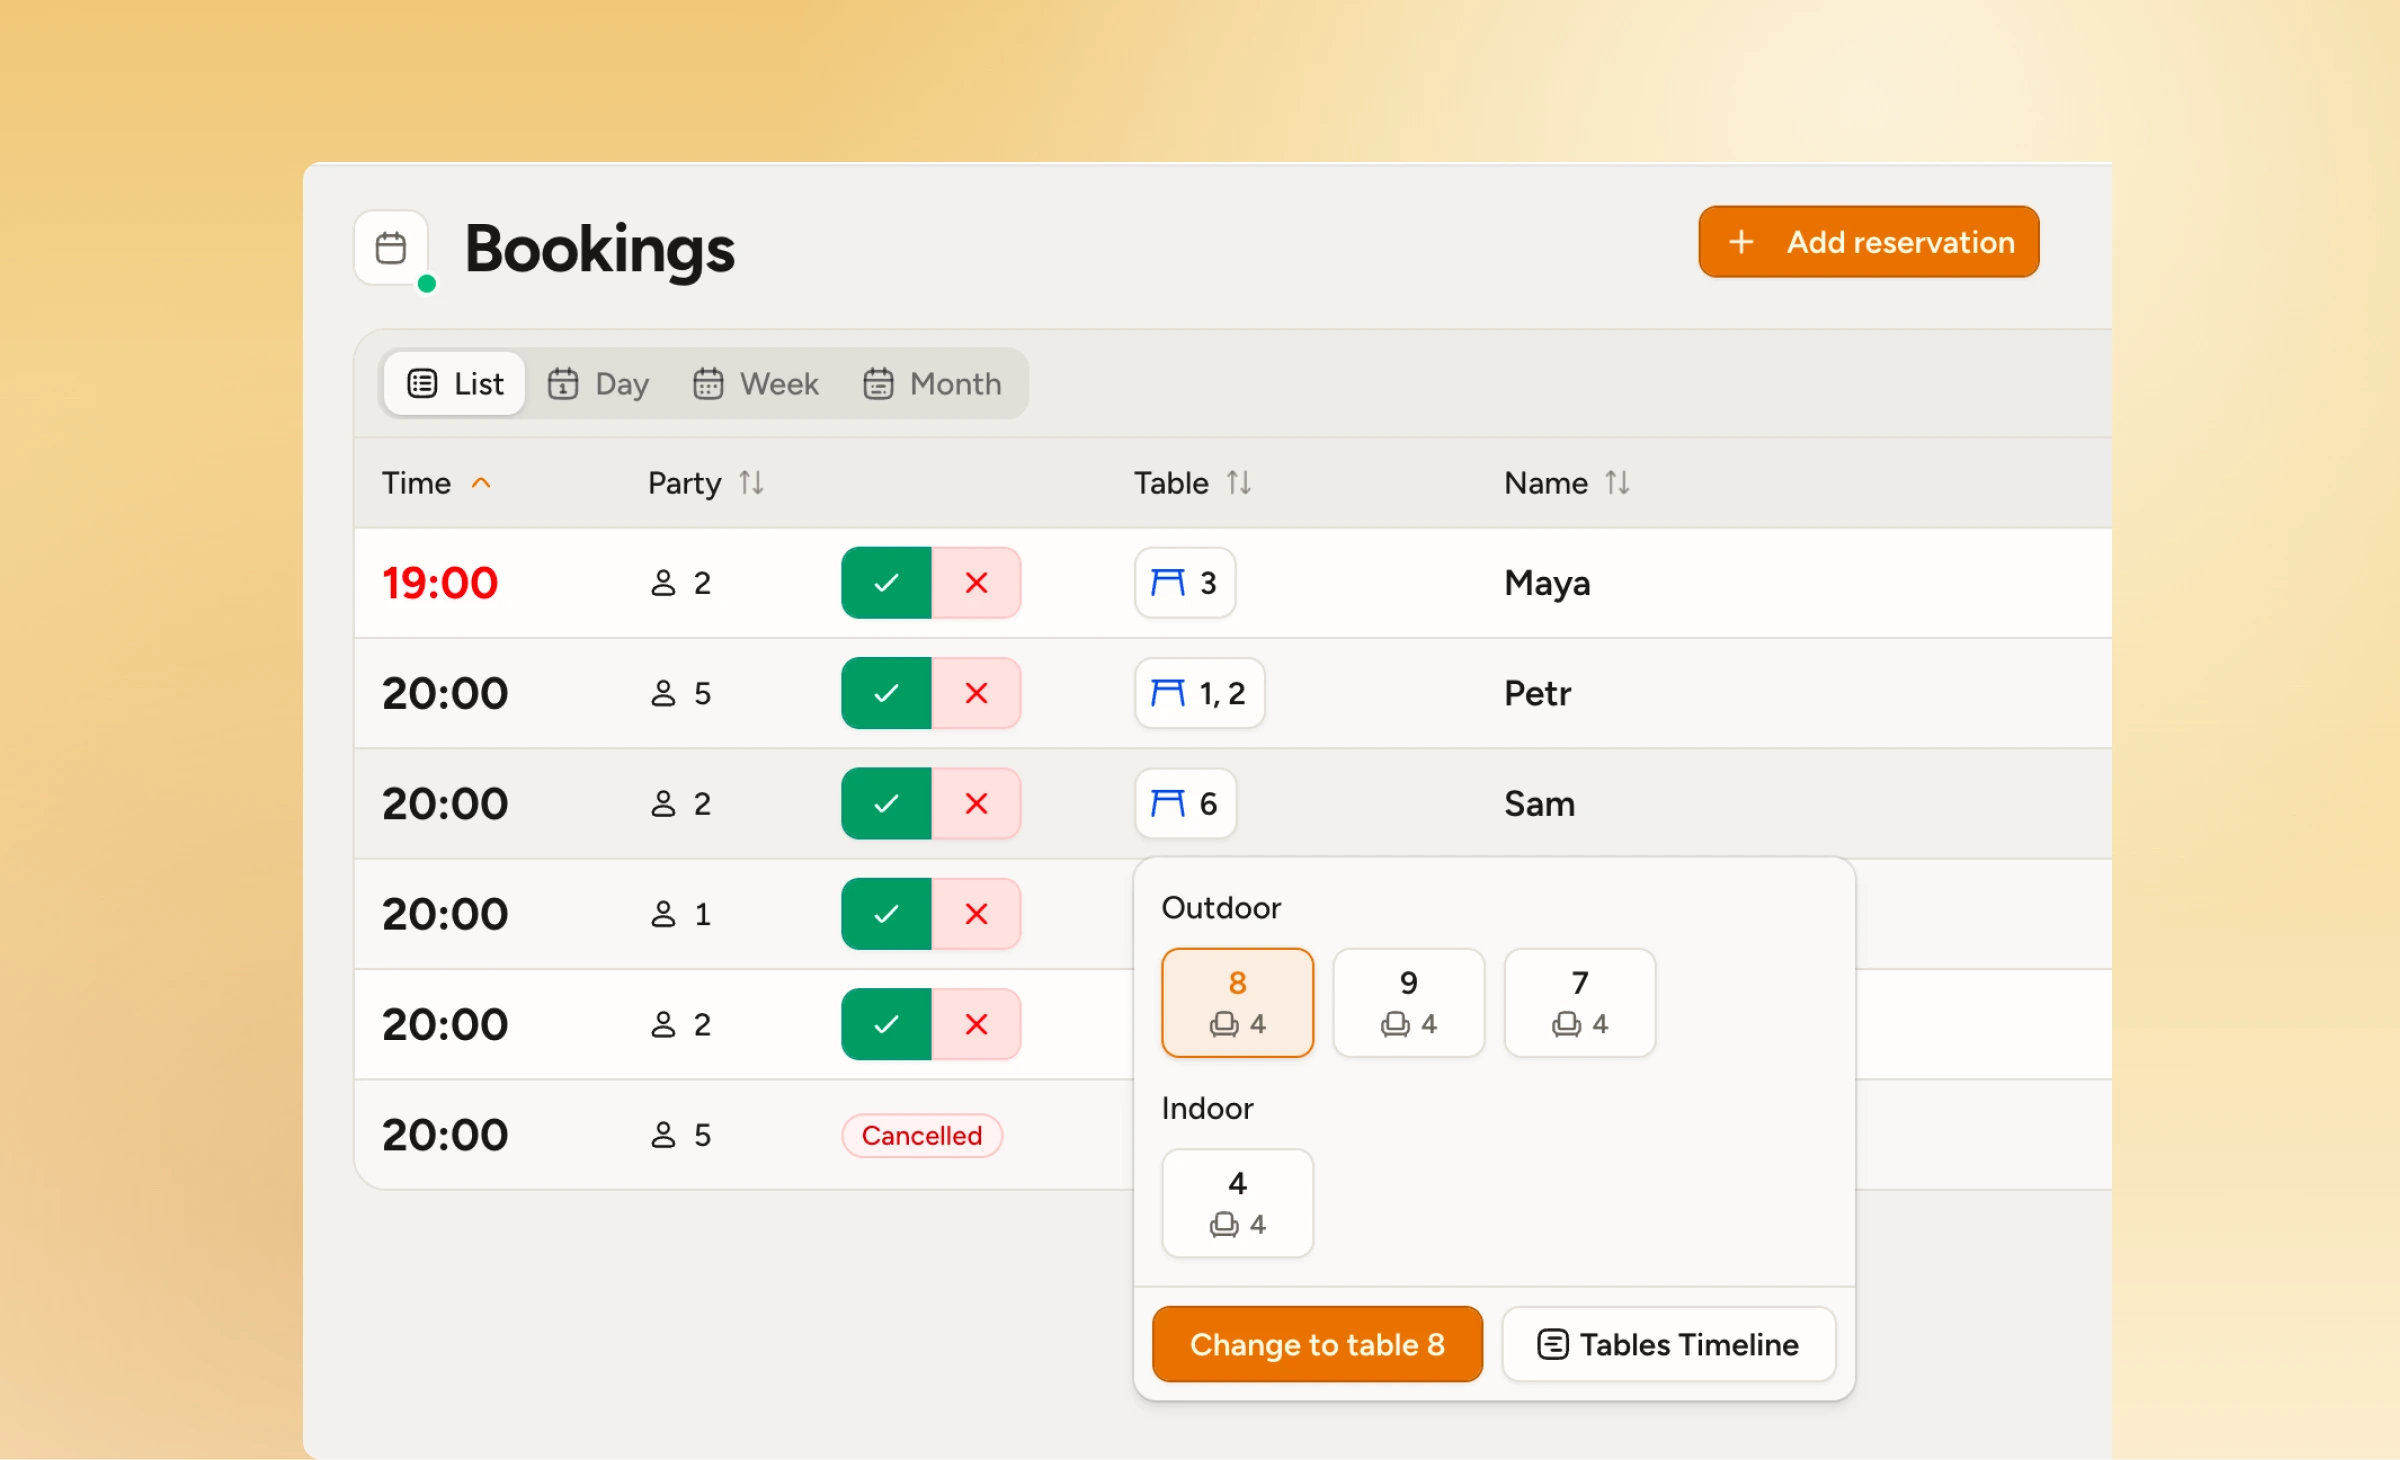Click Change to table 8 button
2400x1460 pixels.
(x=1317, y=1344)
